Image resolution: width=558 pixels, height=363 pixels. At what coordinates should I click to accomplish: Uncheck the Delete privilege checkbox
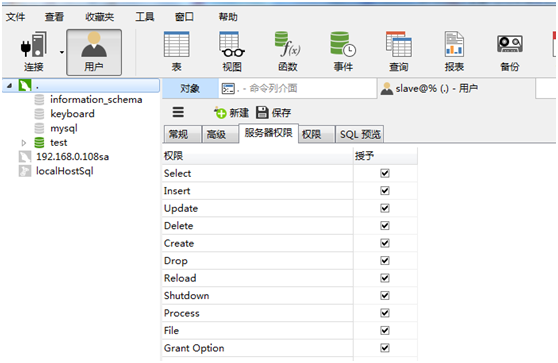point(385,226)
